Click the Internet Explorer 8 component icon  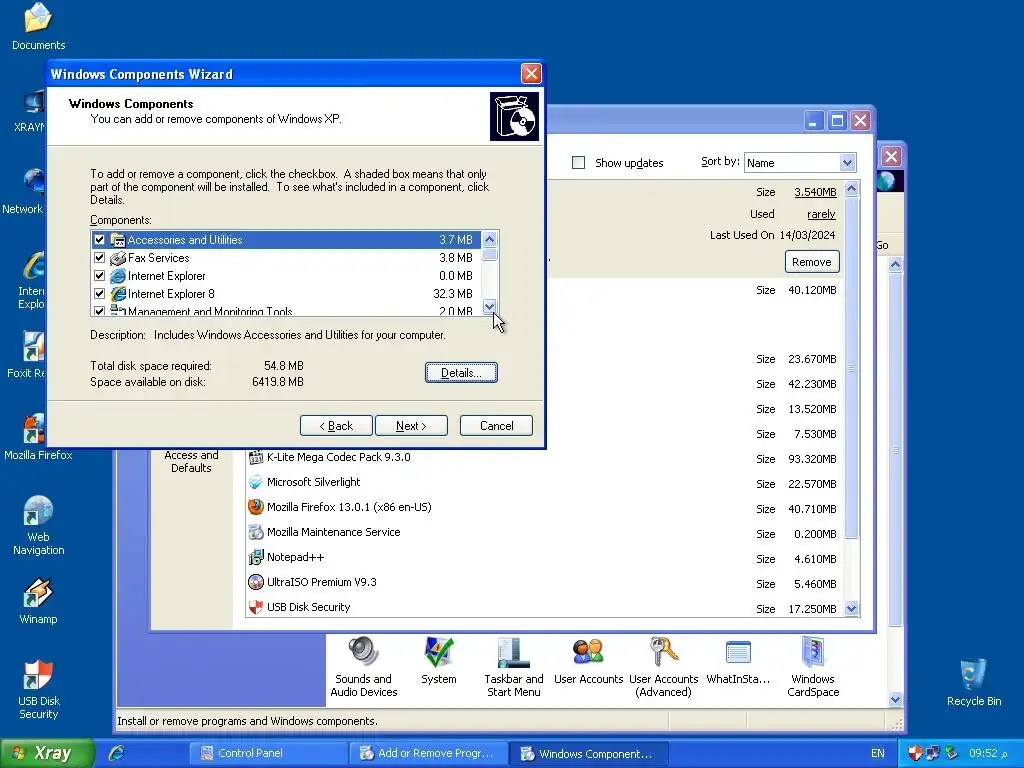(118, 294)
